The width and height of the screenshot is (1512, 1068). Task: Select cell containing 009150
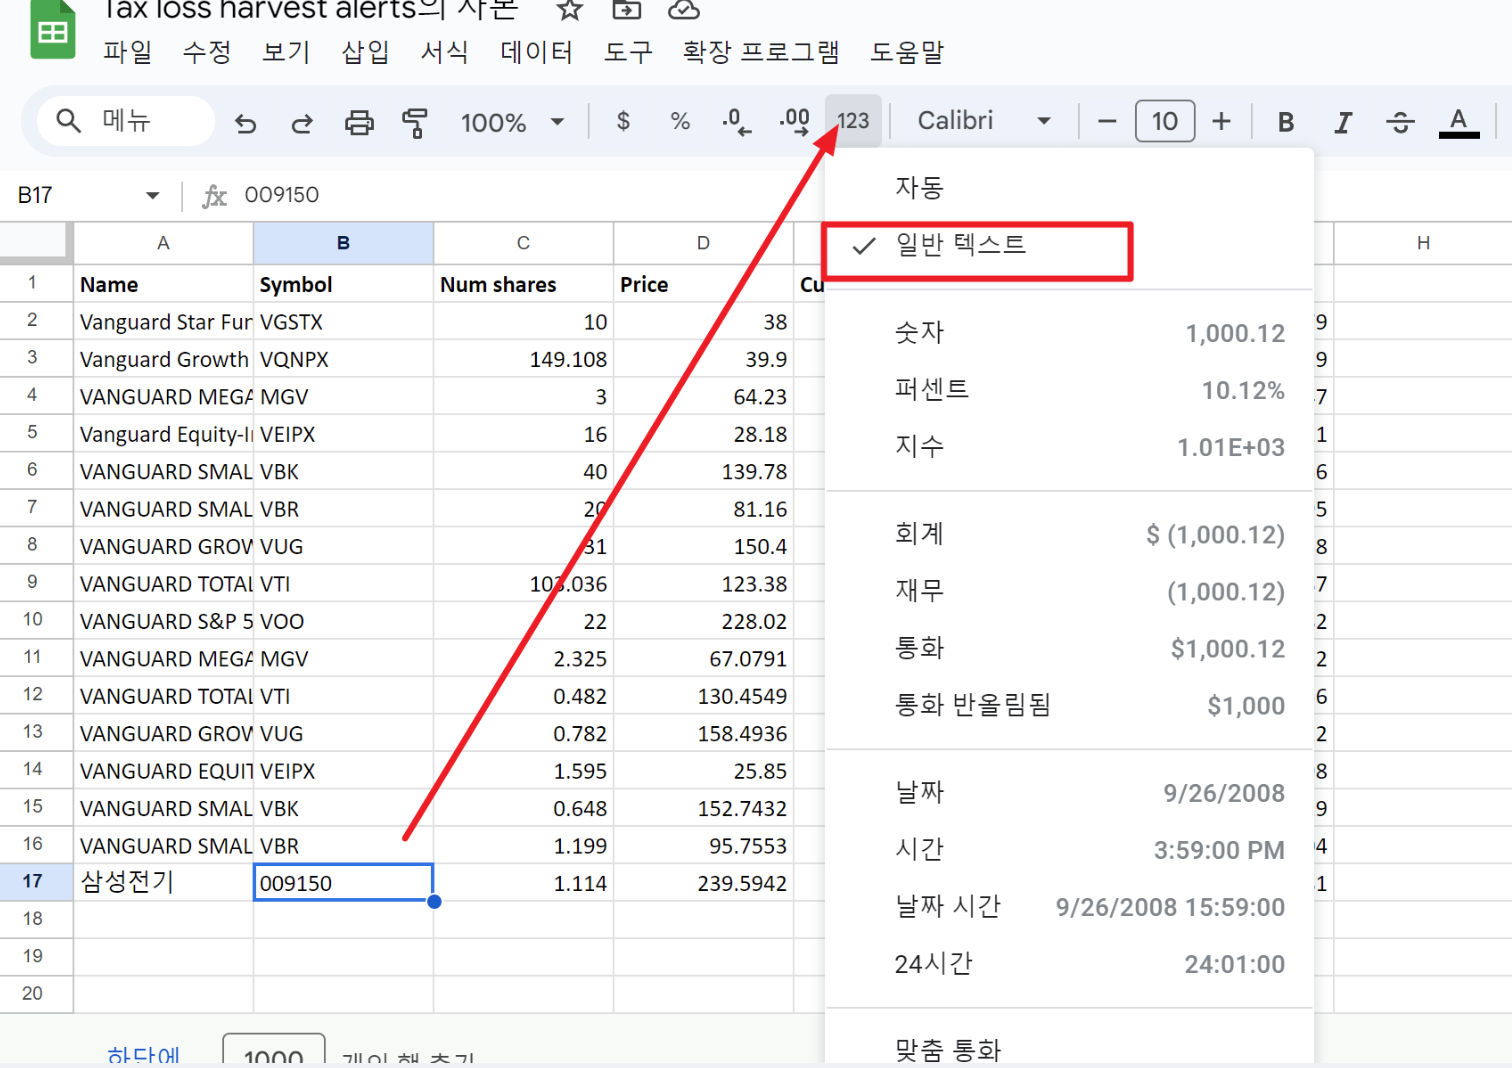coord(343,882)
